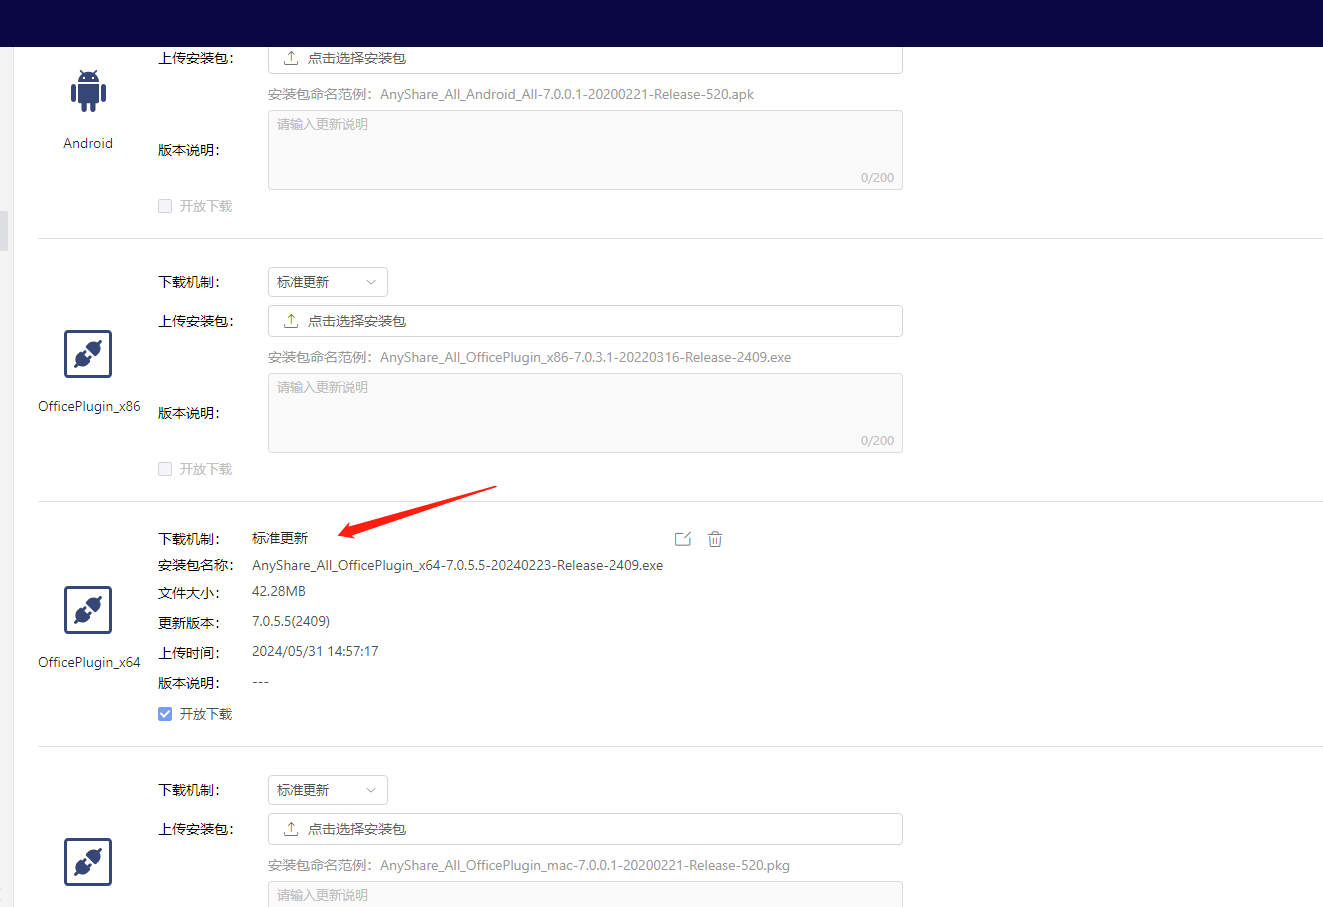Click upload arrow icon in OfficePlugin_x86 row
The height and width of the screenshot is (907, 1323).
pos(291,321)
